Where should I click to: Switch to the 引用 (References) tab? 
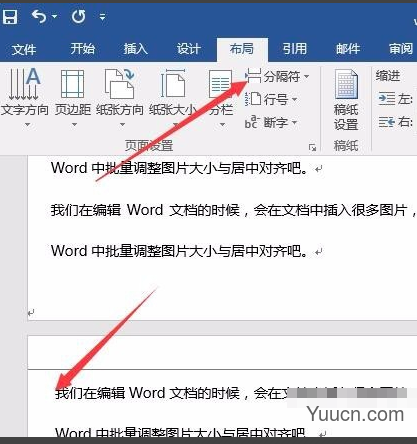pos(295,49)
